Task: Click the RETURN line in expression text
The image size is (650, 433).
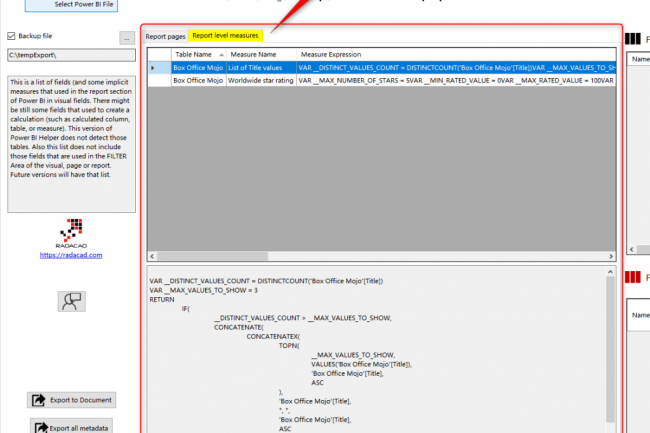Action: [162, 300]
